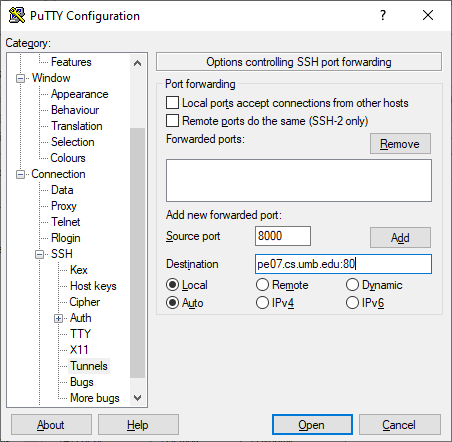Add the new forwarded port
The image size is (452, 442).
[x=400, y=237]
